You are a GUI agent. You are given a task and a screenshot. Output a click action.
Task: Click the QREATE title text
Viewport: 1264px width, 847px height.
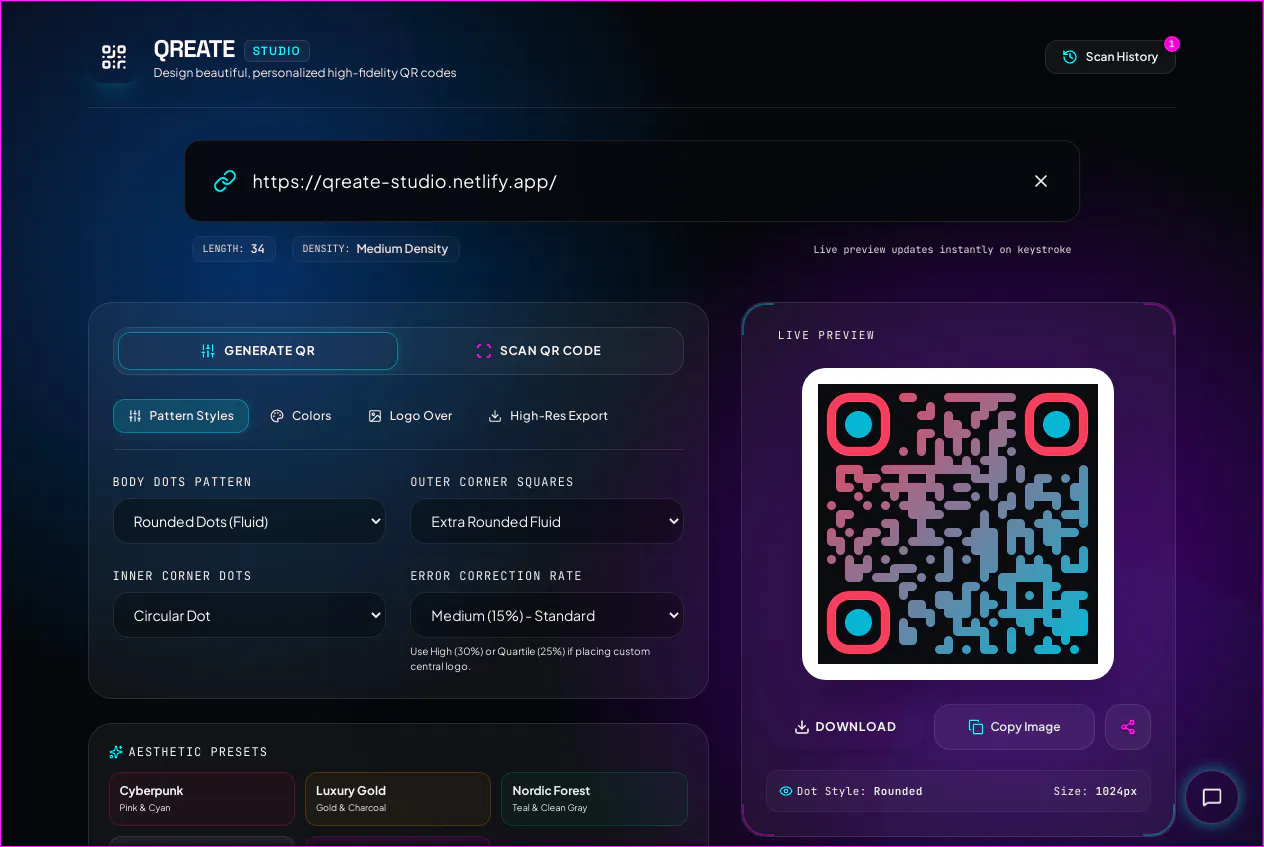click(194, 49)
